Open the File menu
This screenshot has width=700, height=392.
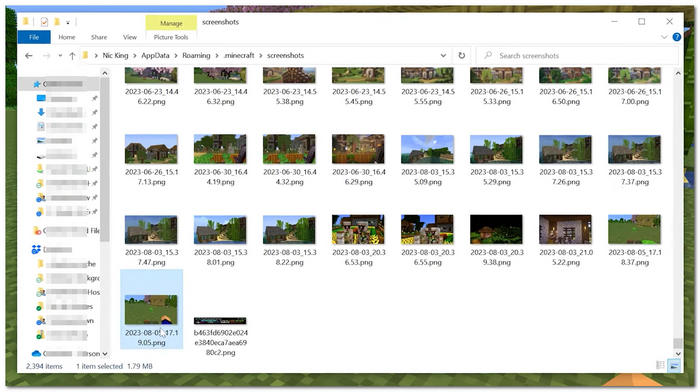pyautogui.click(x=34, y=37)
